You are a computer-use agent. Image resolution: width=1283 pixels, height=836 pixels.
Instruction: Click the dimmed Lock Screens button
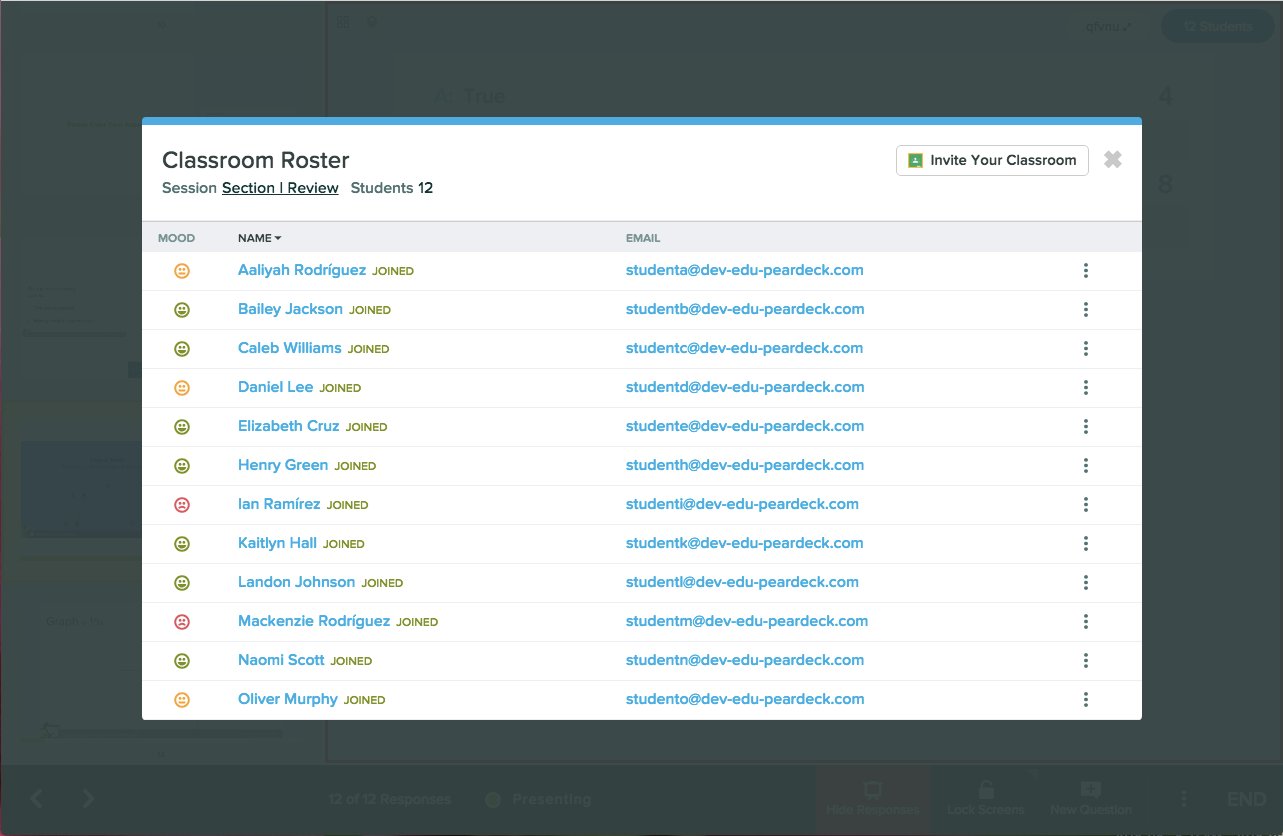pos(986,798)
